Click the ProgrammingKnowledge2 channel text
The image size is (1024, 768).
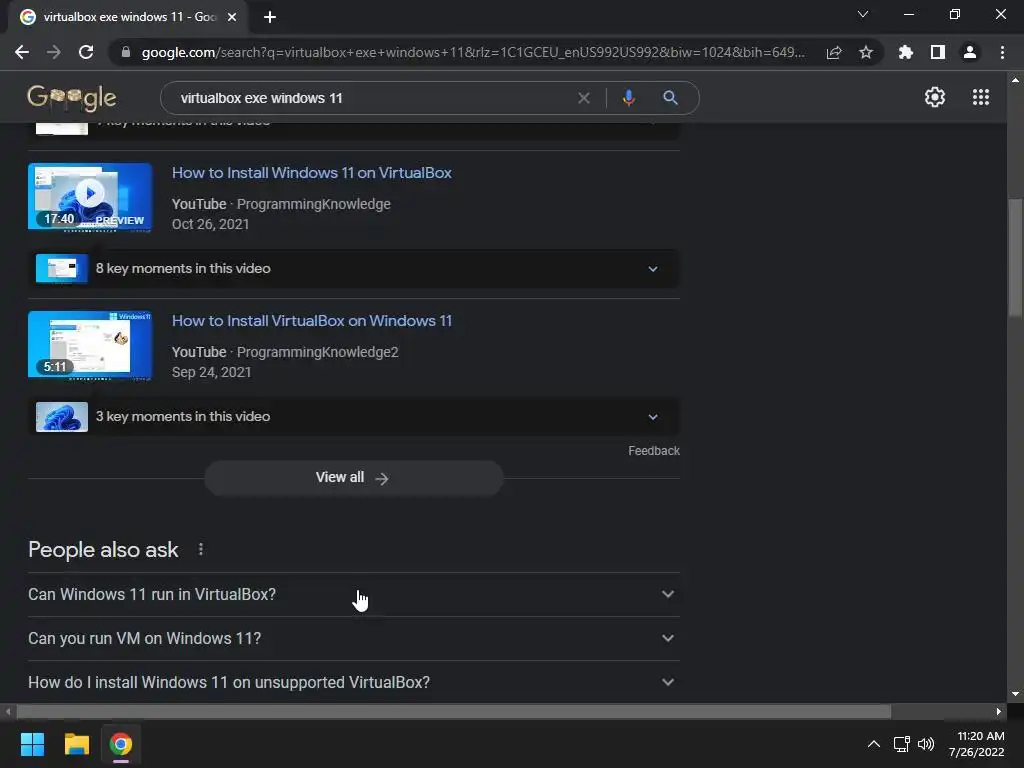pyautogui.click(x=317, y=352)
